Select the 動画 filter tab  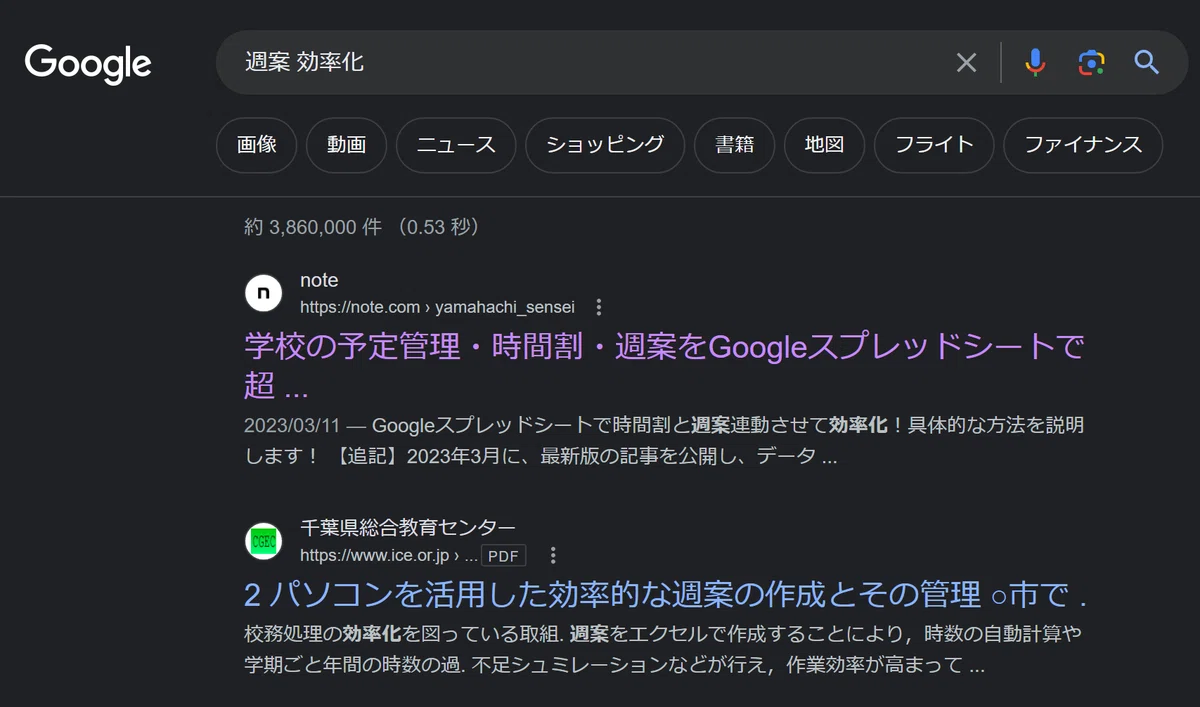346,145
